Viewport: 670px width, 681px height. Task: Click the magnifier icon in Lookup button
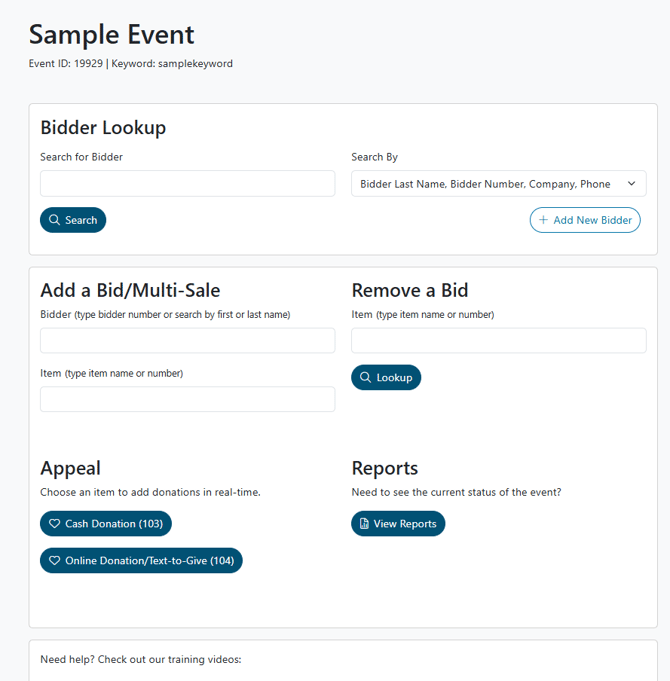click(366, 377)
